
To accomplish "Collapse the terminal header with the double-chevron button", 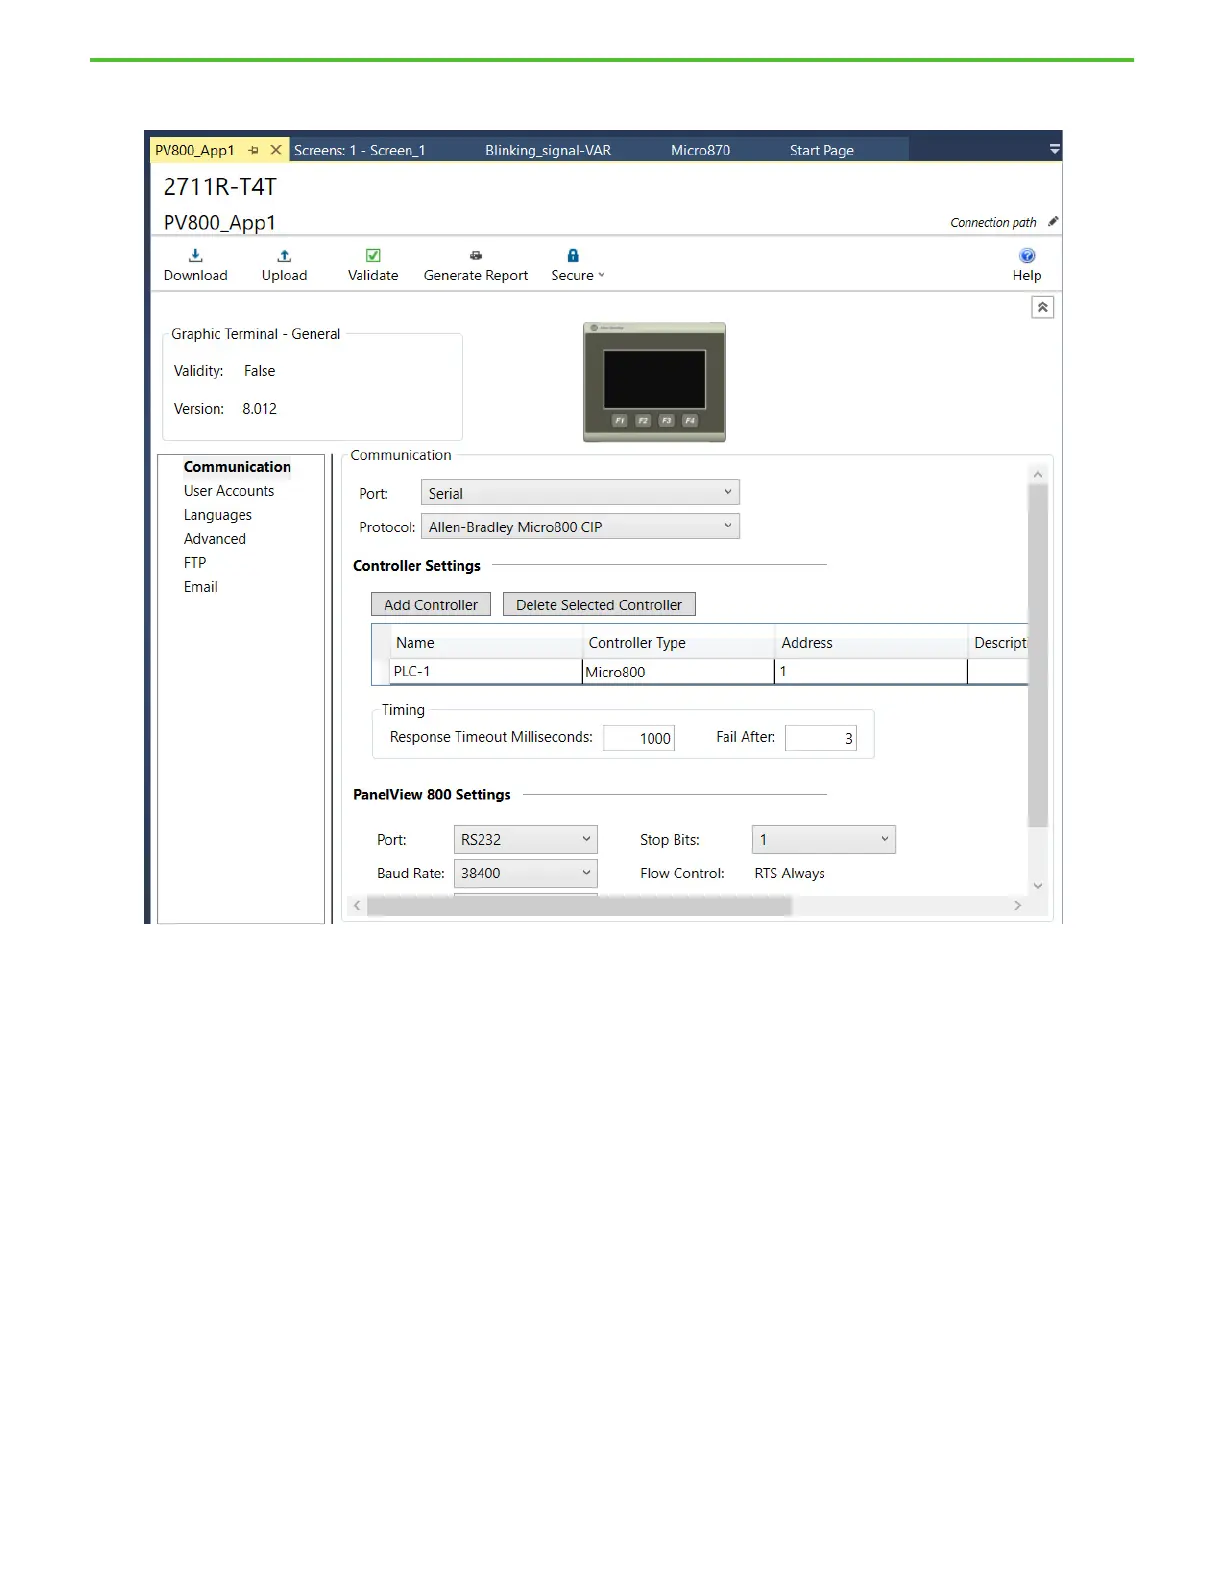I will point(1043,307).
